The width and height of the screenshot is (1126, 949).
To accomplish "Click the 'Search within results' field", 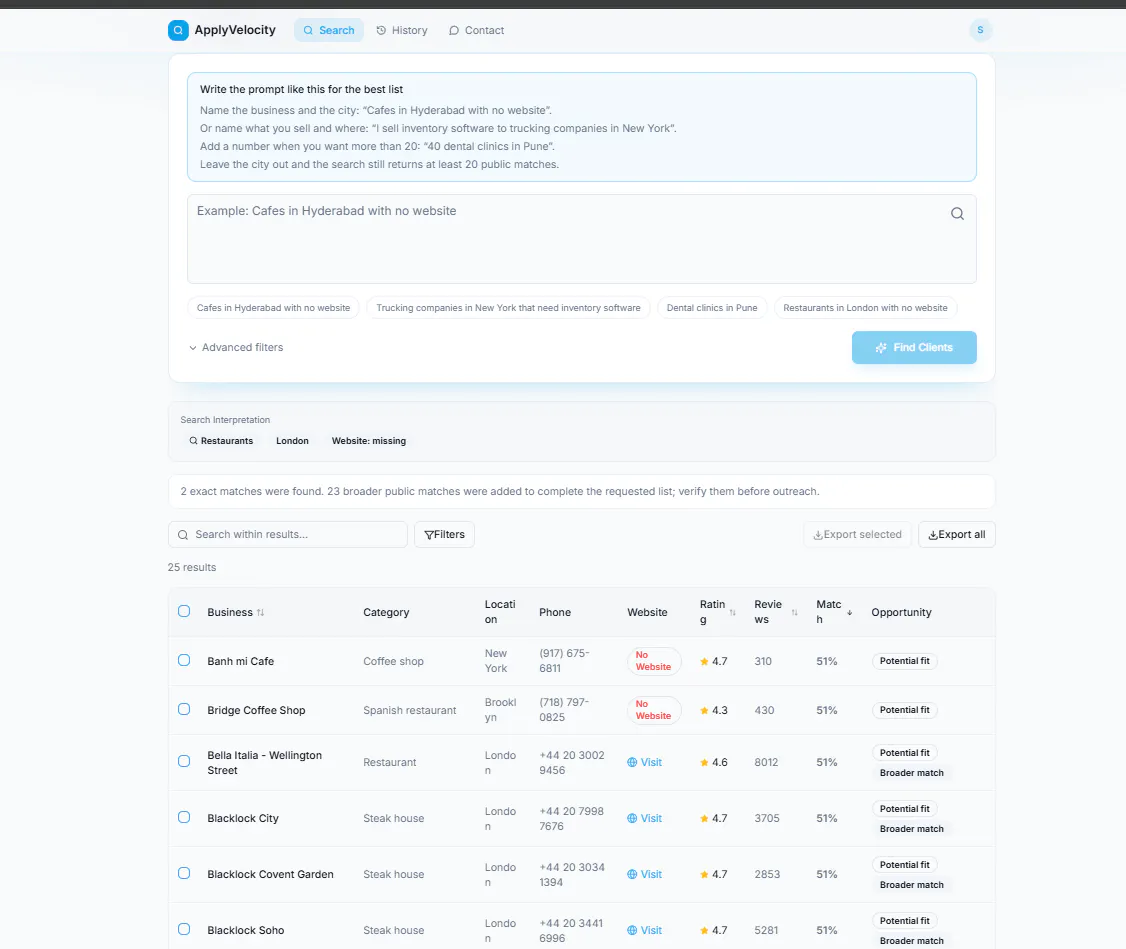I will 288,535.
